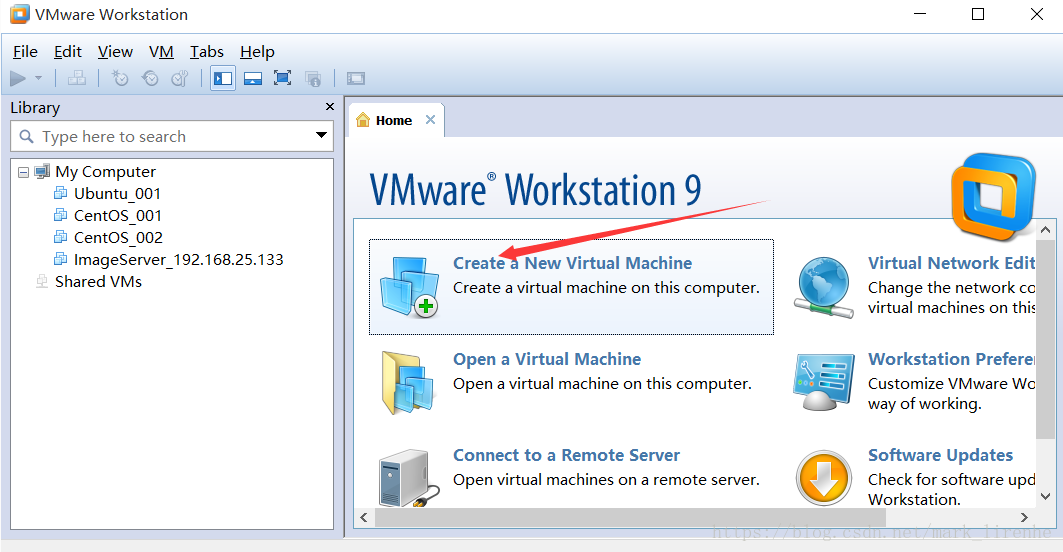Click the VMware Workstation title bar icon
1063x552 pixels.
pyautogui.click(x=19, y=14)
